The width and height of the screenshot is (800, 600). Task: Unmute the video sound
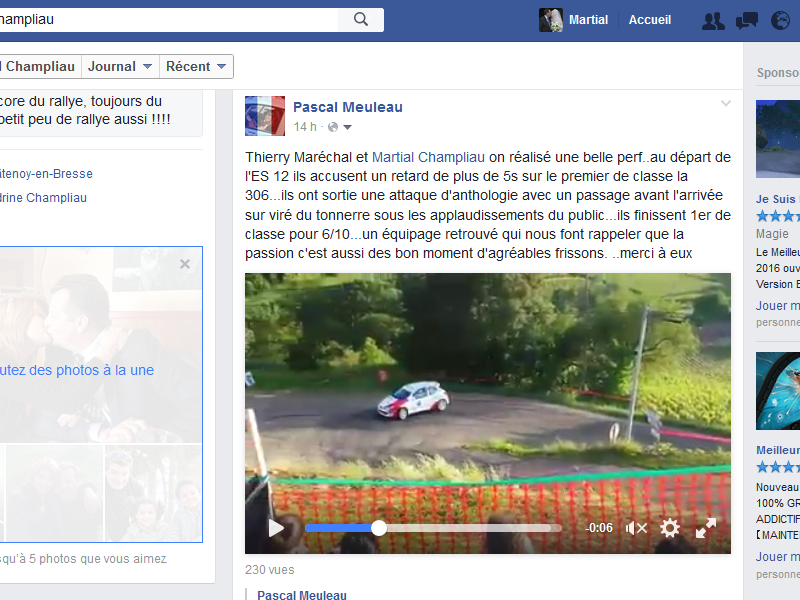pos(636,528)
